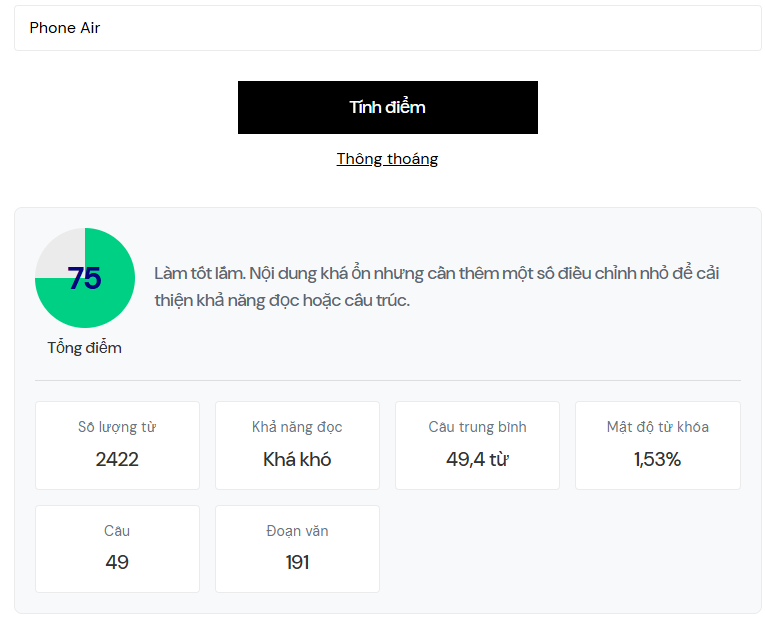This screenshot has height=617, width=765.
Task: Click the word count value 2422
Action: [117, 460]
